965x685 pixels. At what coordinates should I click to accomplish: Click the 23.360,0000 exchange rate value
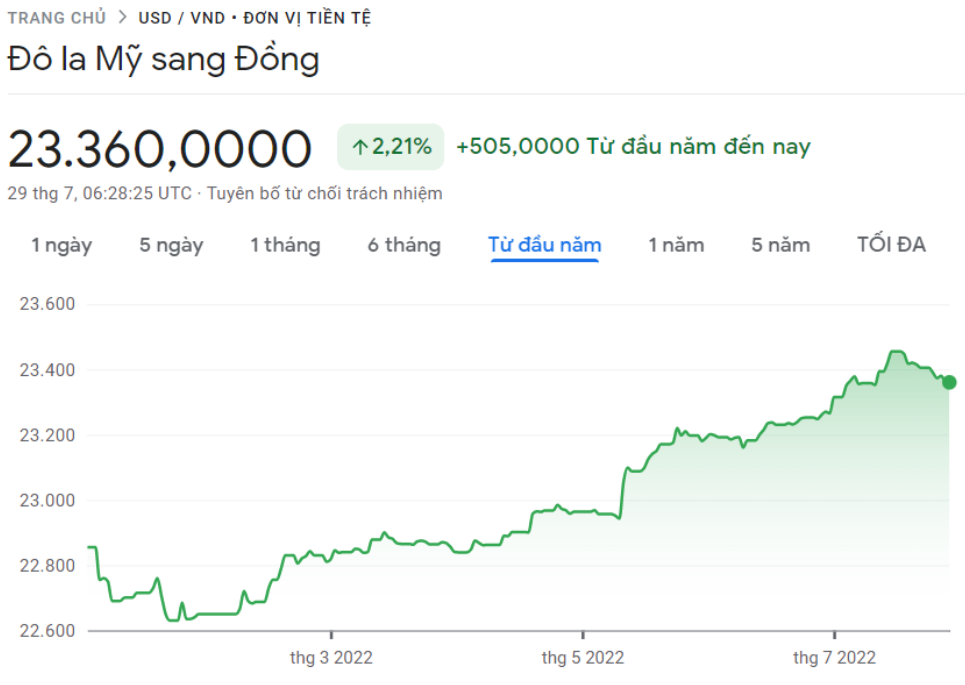tap(160, 148)
